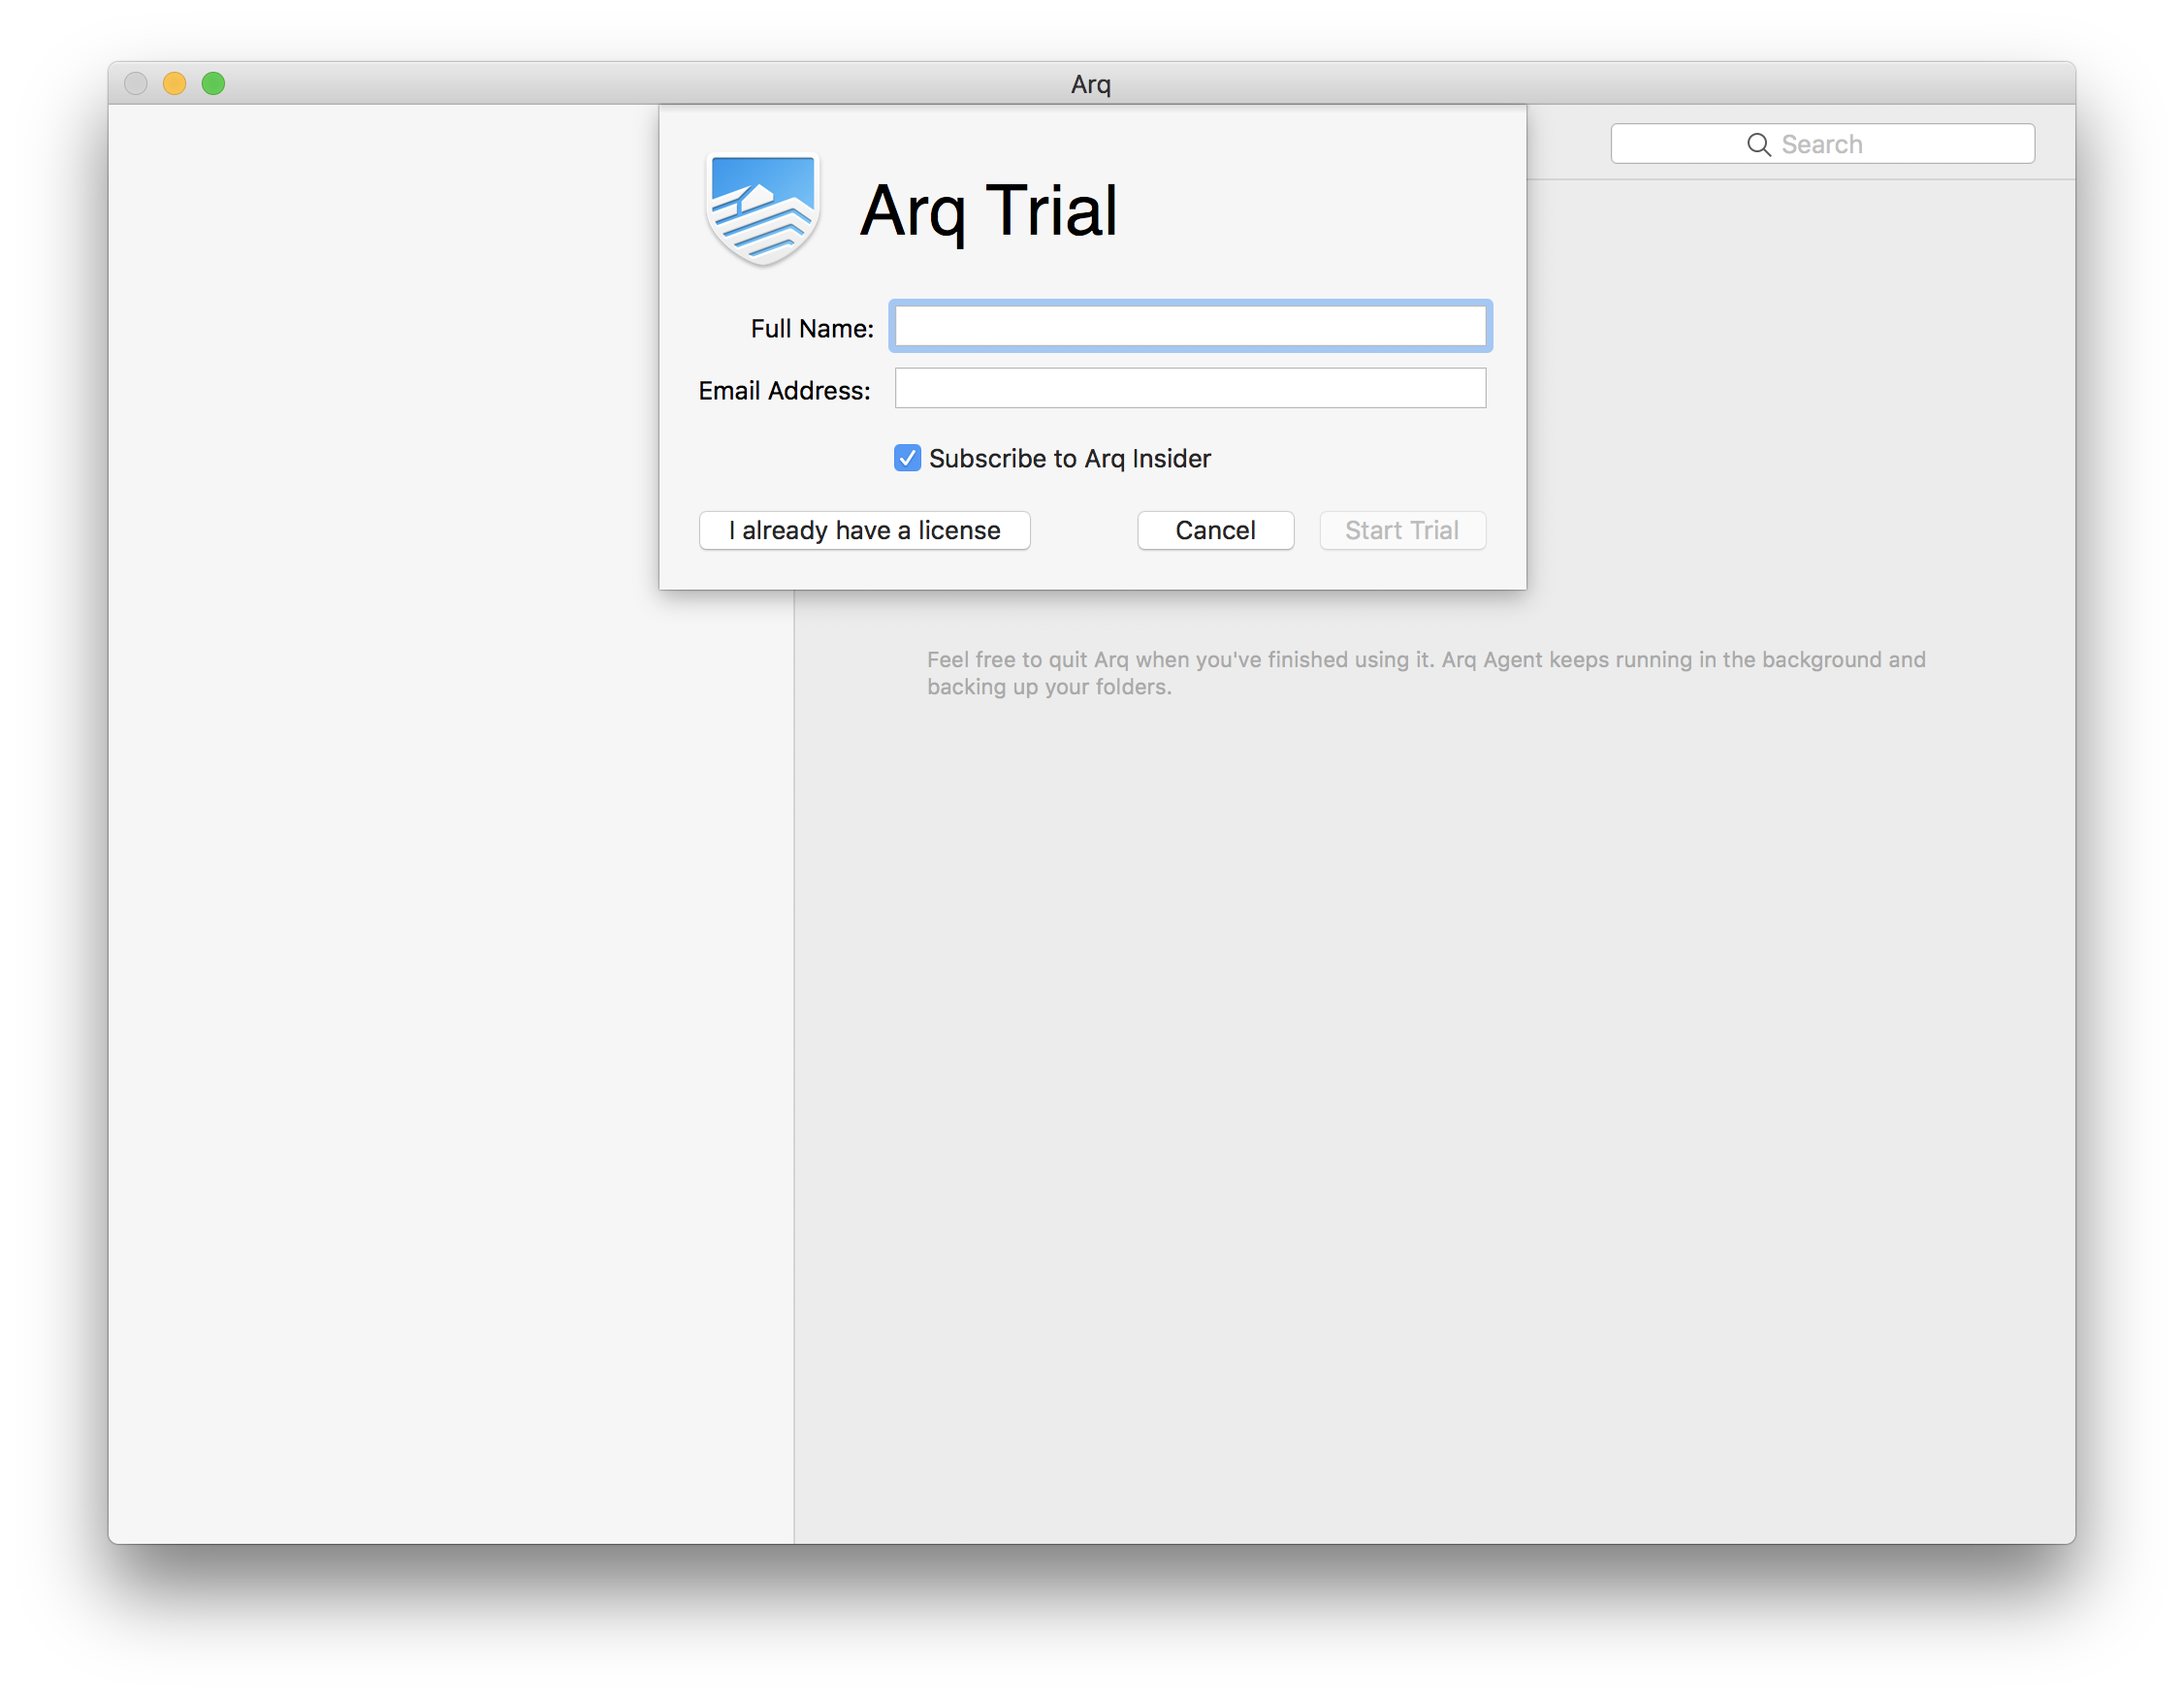
Task: Uncheck Subscribe to Arq Insider checkbox
Action: 907,458
